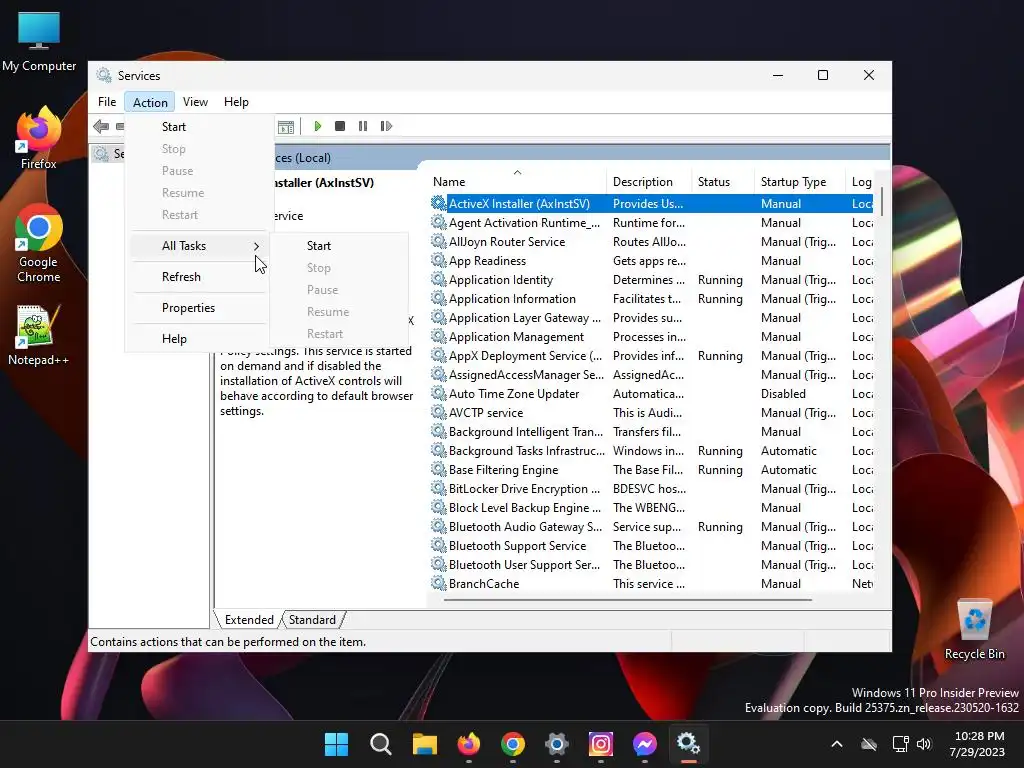The height and width of the screenshot is (768, 1024).
Task: Select the Application Identity service row
Action: (651, 280)
